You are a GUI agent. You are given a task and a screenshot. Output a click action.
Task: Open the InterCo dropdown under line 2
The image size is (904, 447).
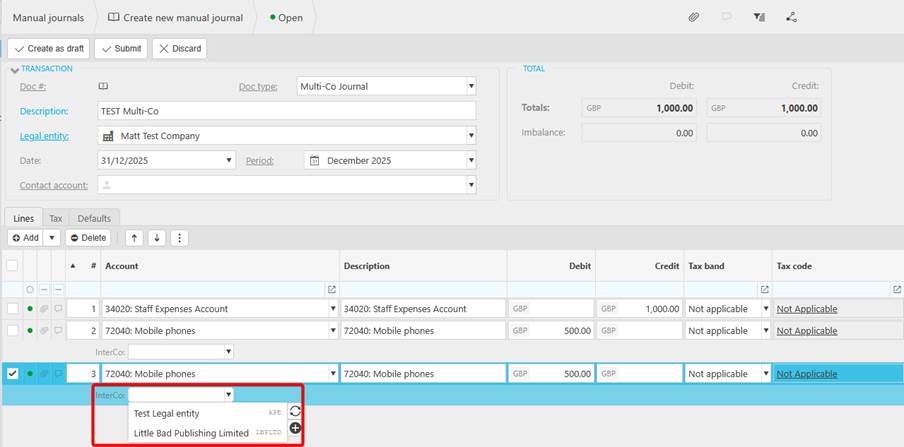[x=228, y=352]
